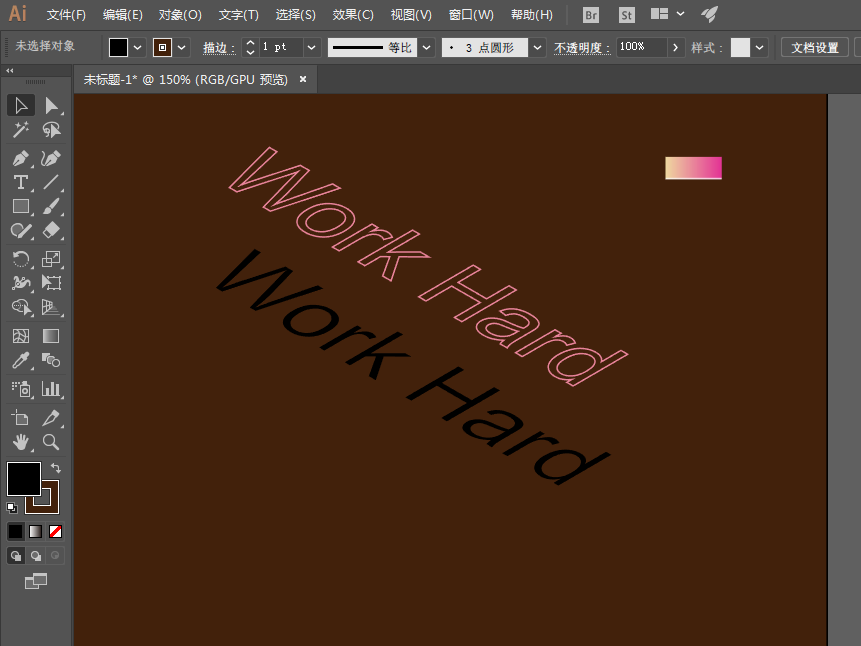Set paint mode to None
This screenshot has height=646, width=861.
[55, 531]
